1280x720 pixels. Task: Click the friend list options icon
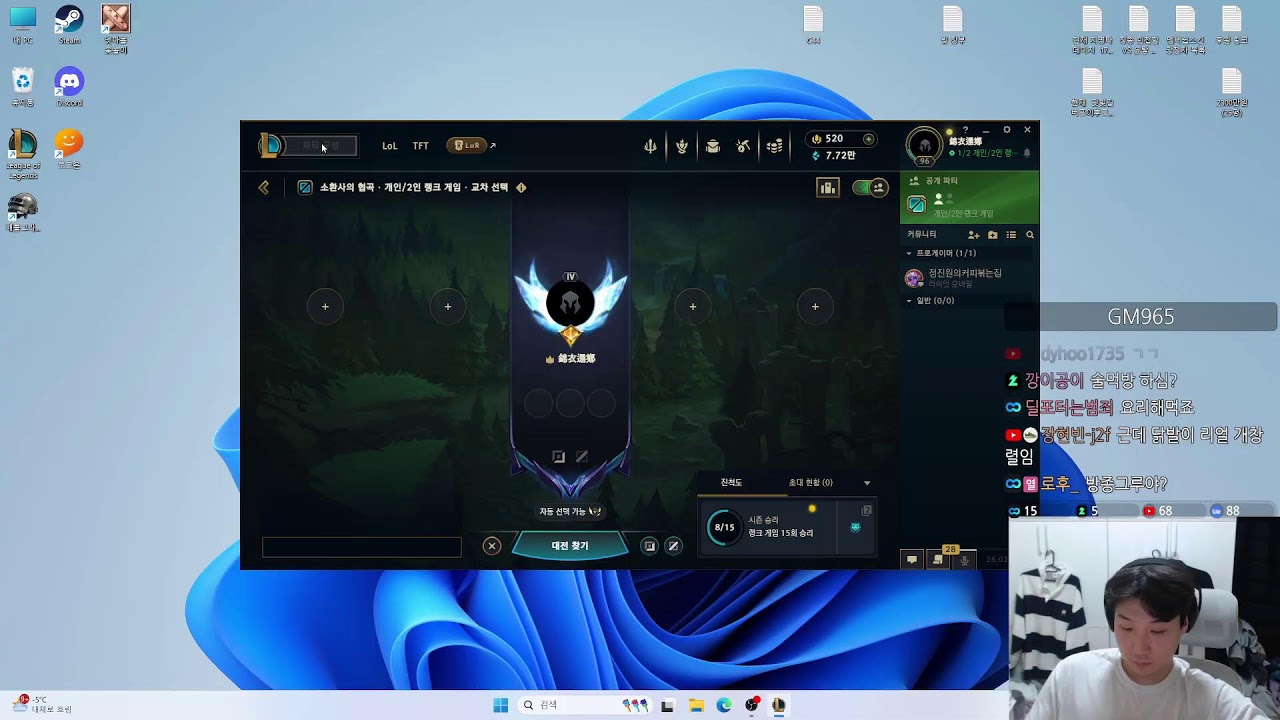(1011, 235)
